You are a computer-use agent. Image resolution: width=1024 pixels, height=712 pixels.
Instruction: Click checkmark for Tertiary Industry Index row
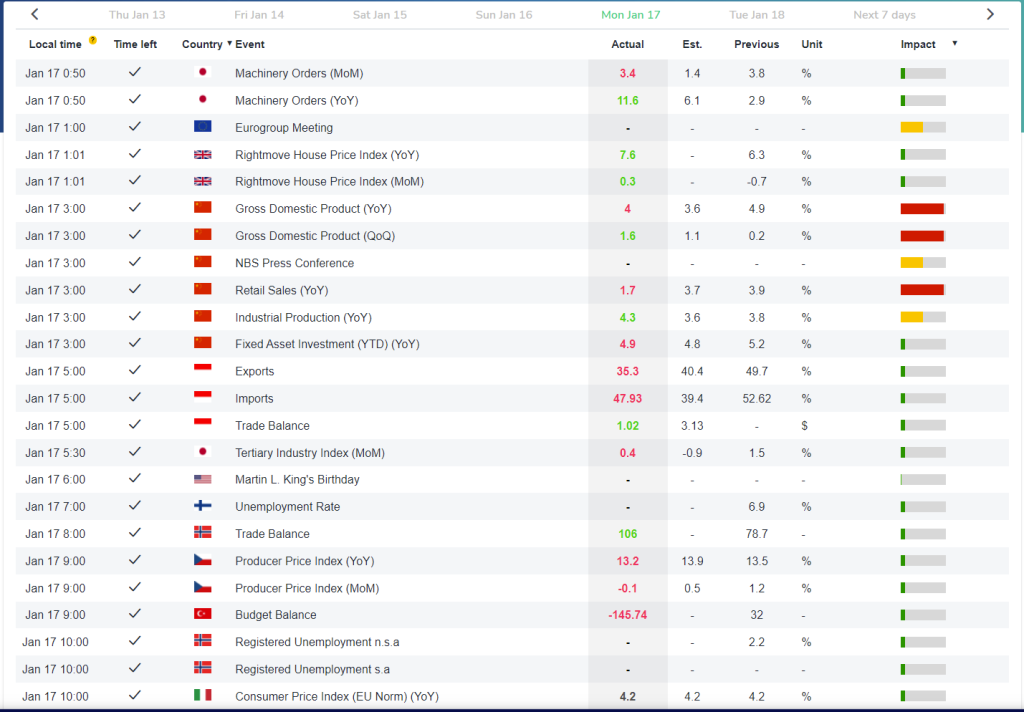coord(135,452)
